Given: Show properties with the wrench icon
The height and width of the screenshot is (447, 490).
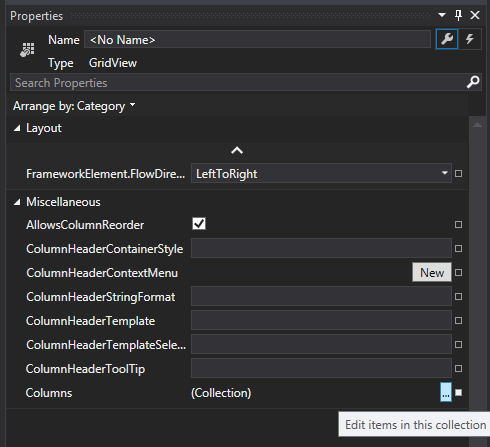Looking at the screenshot, I should click(x=447, y=39).
